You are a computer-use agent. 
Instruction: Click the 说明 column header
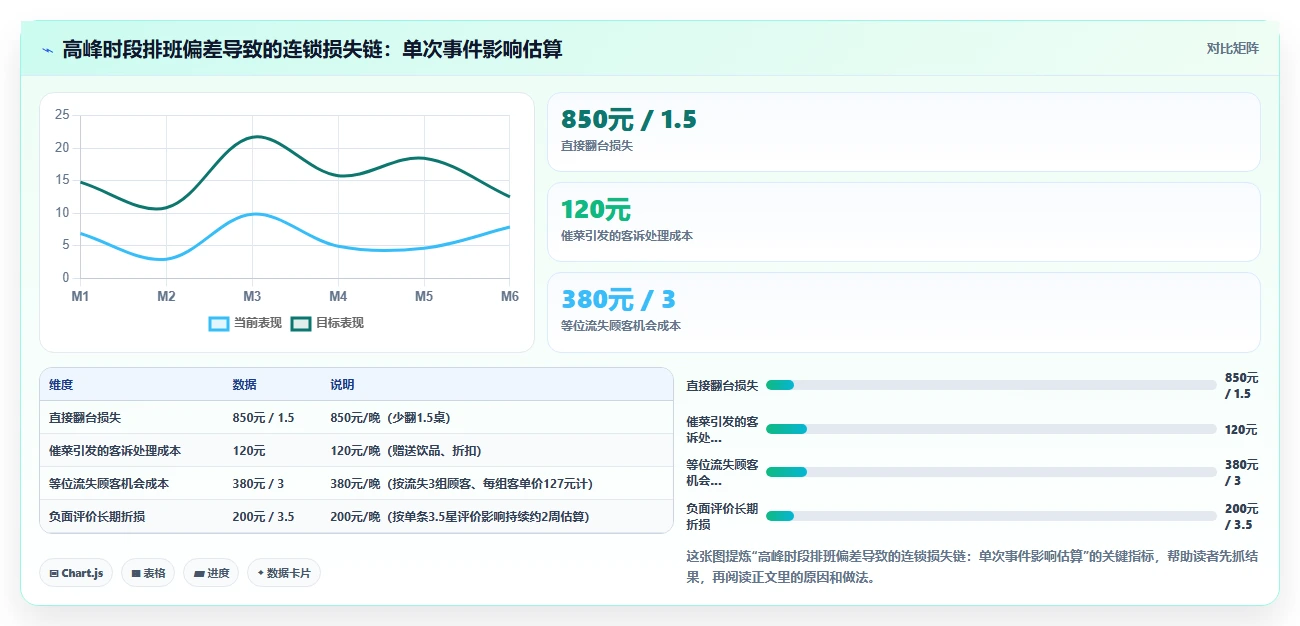pos(342,385)
